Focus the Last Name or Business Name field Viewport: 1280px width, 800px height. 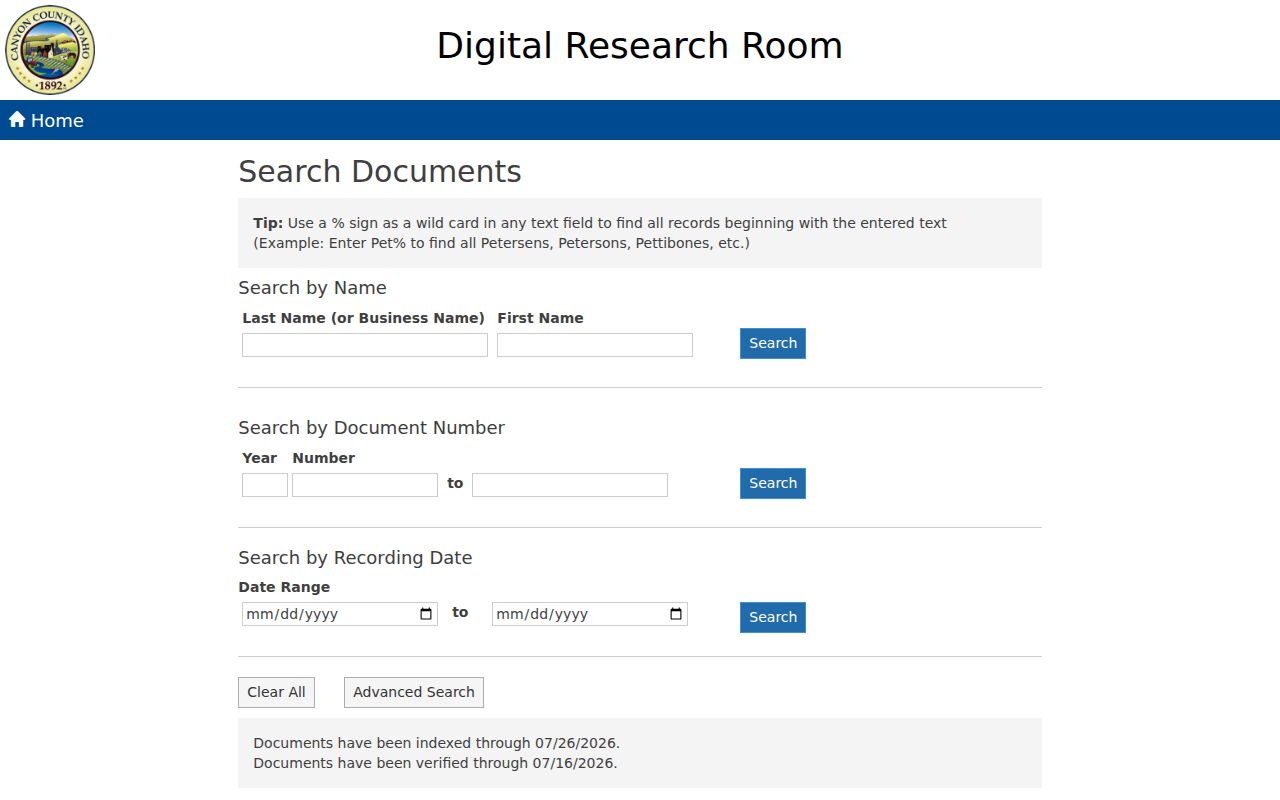tap(365, 345)
